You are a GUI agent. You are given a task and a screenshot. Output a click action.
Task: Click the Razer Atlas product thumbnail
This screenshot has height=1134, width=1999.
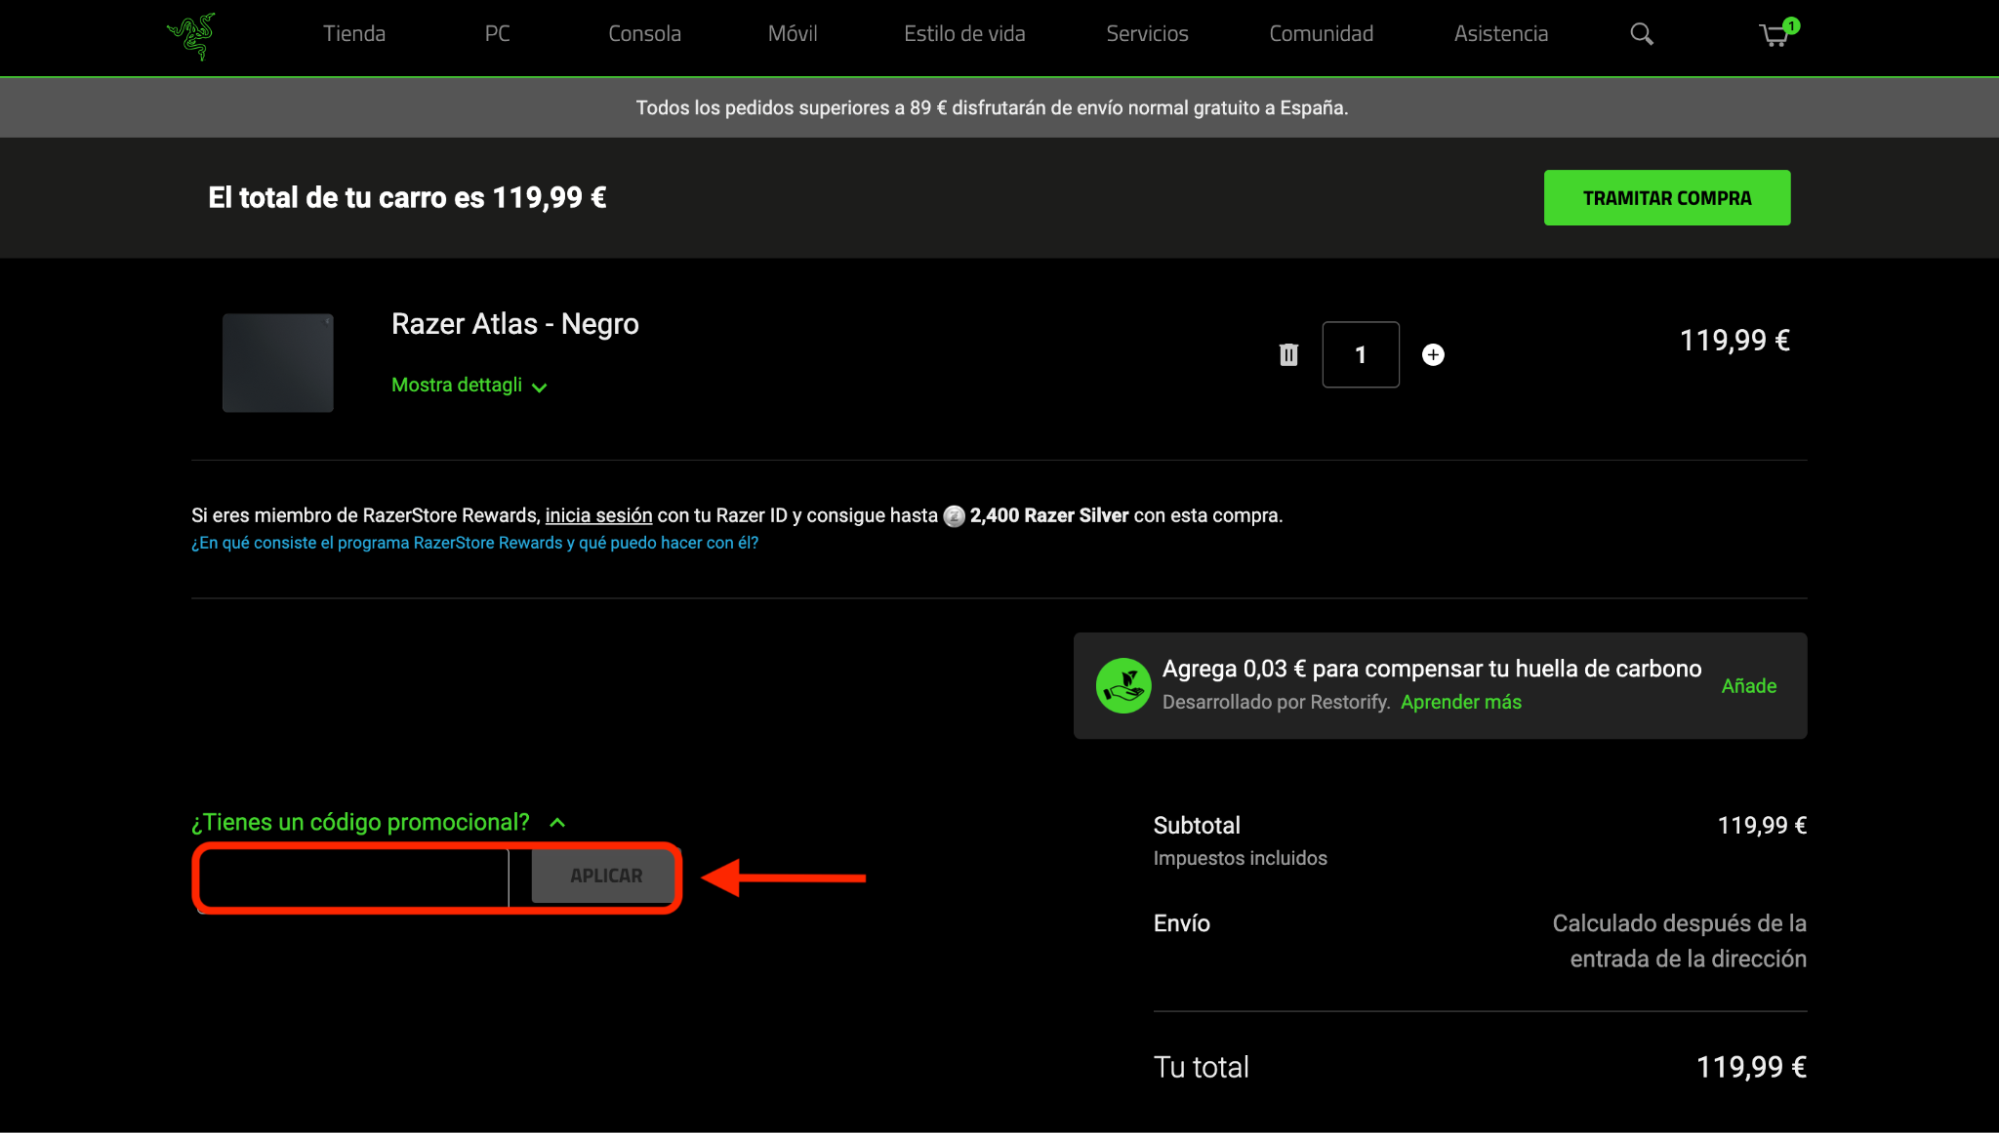(x=277, y=363)
